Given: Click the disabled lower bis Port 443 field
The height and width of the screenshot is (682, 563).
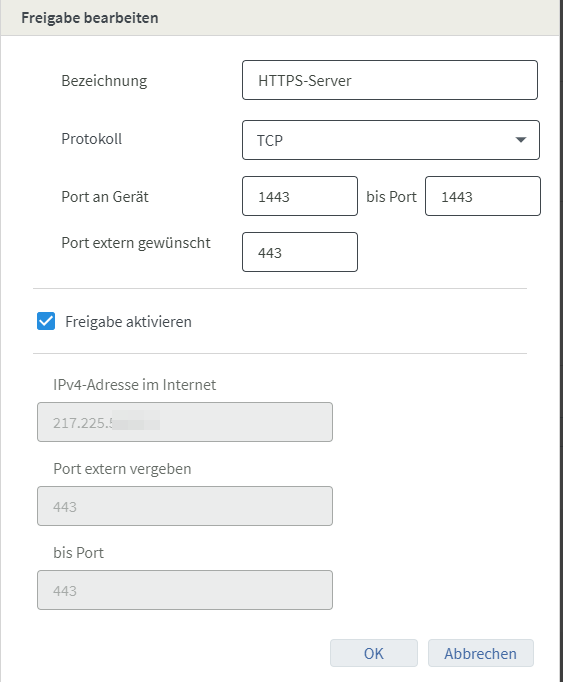Looking at the screenshot, I should click(185, 590).
